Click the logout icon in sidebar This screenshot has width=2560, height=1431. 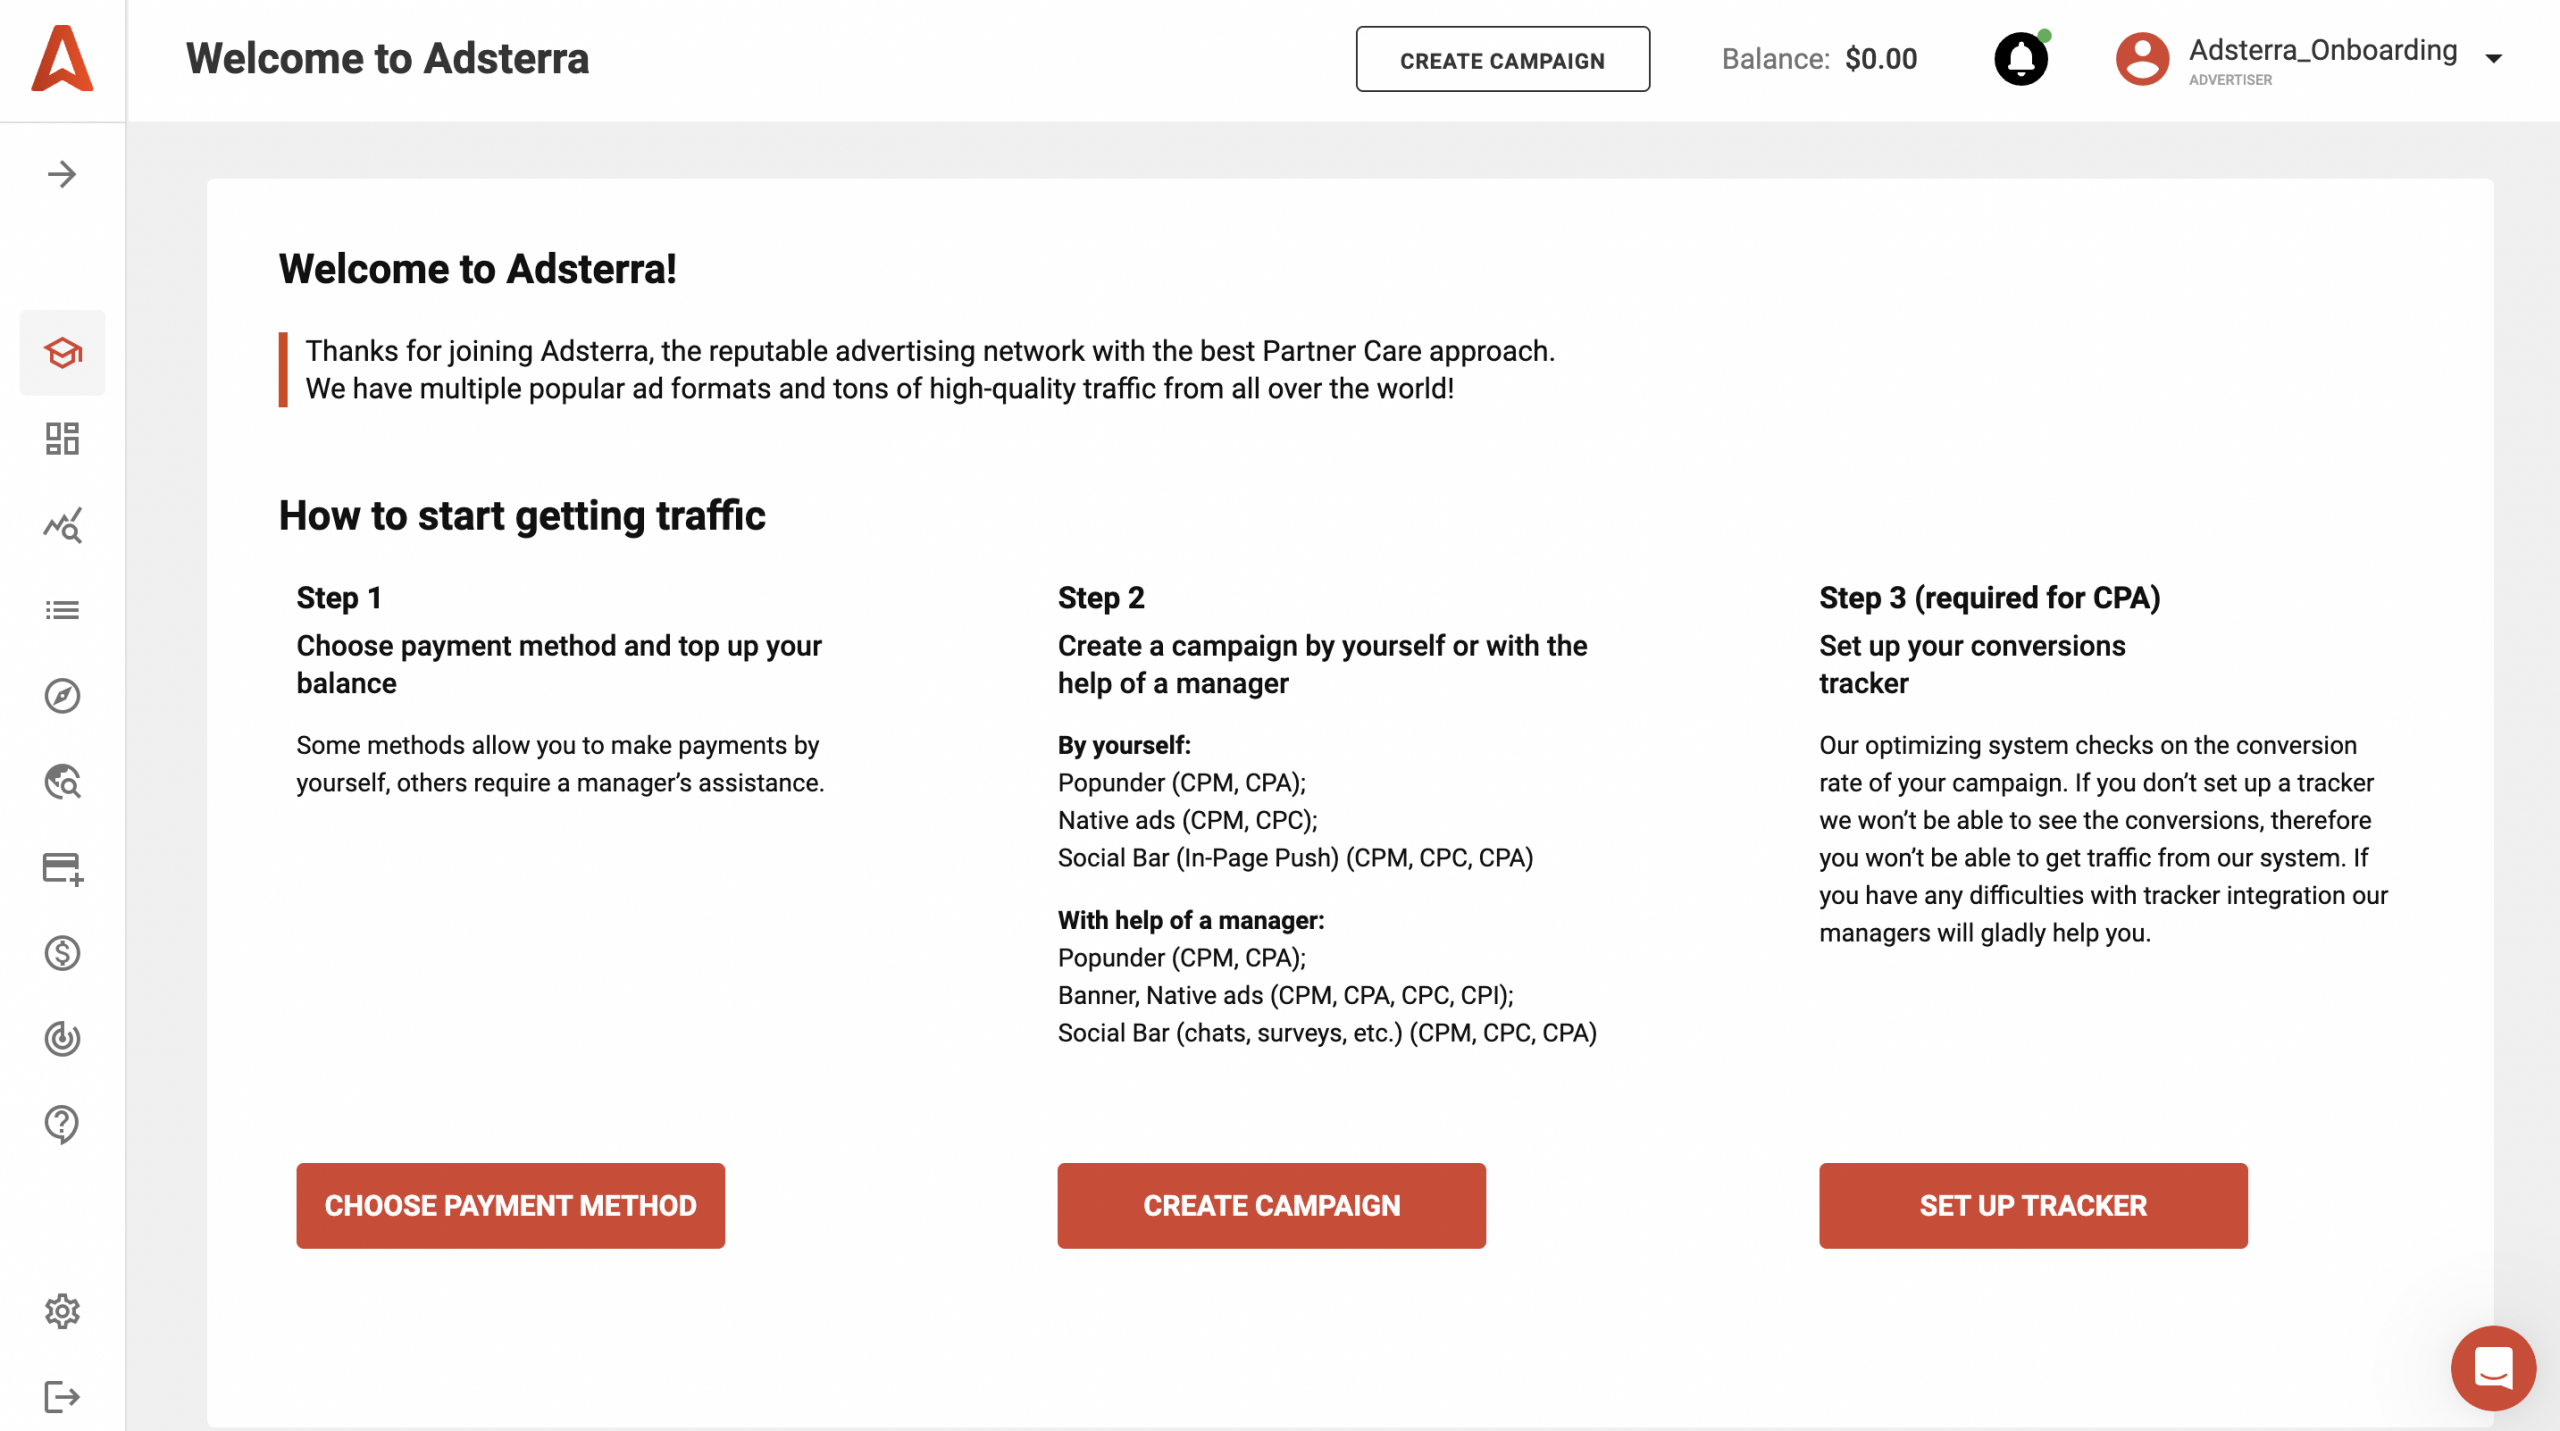(x=62, y=1397)
